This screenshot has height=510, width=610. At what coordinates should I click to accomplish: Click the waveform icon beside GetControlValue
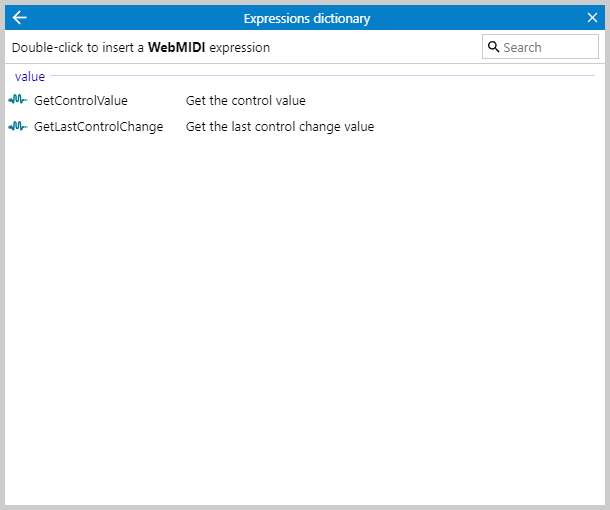click(18, 100)
